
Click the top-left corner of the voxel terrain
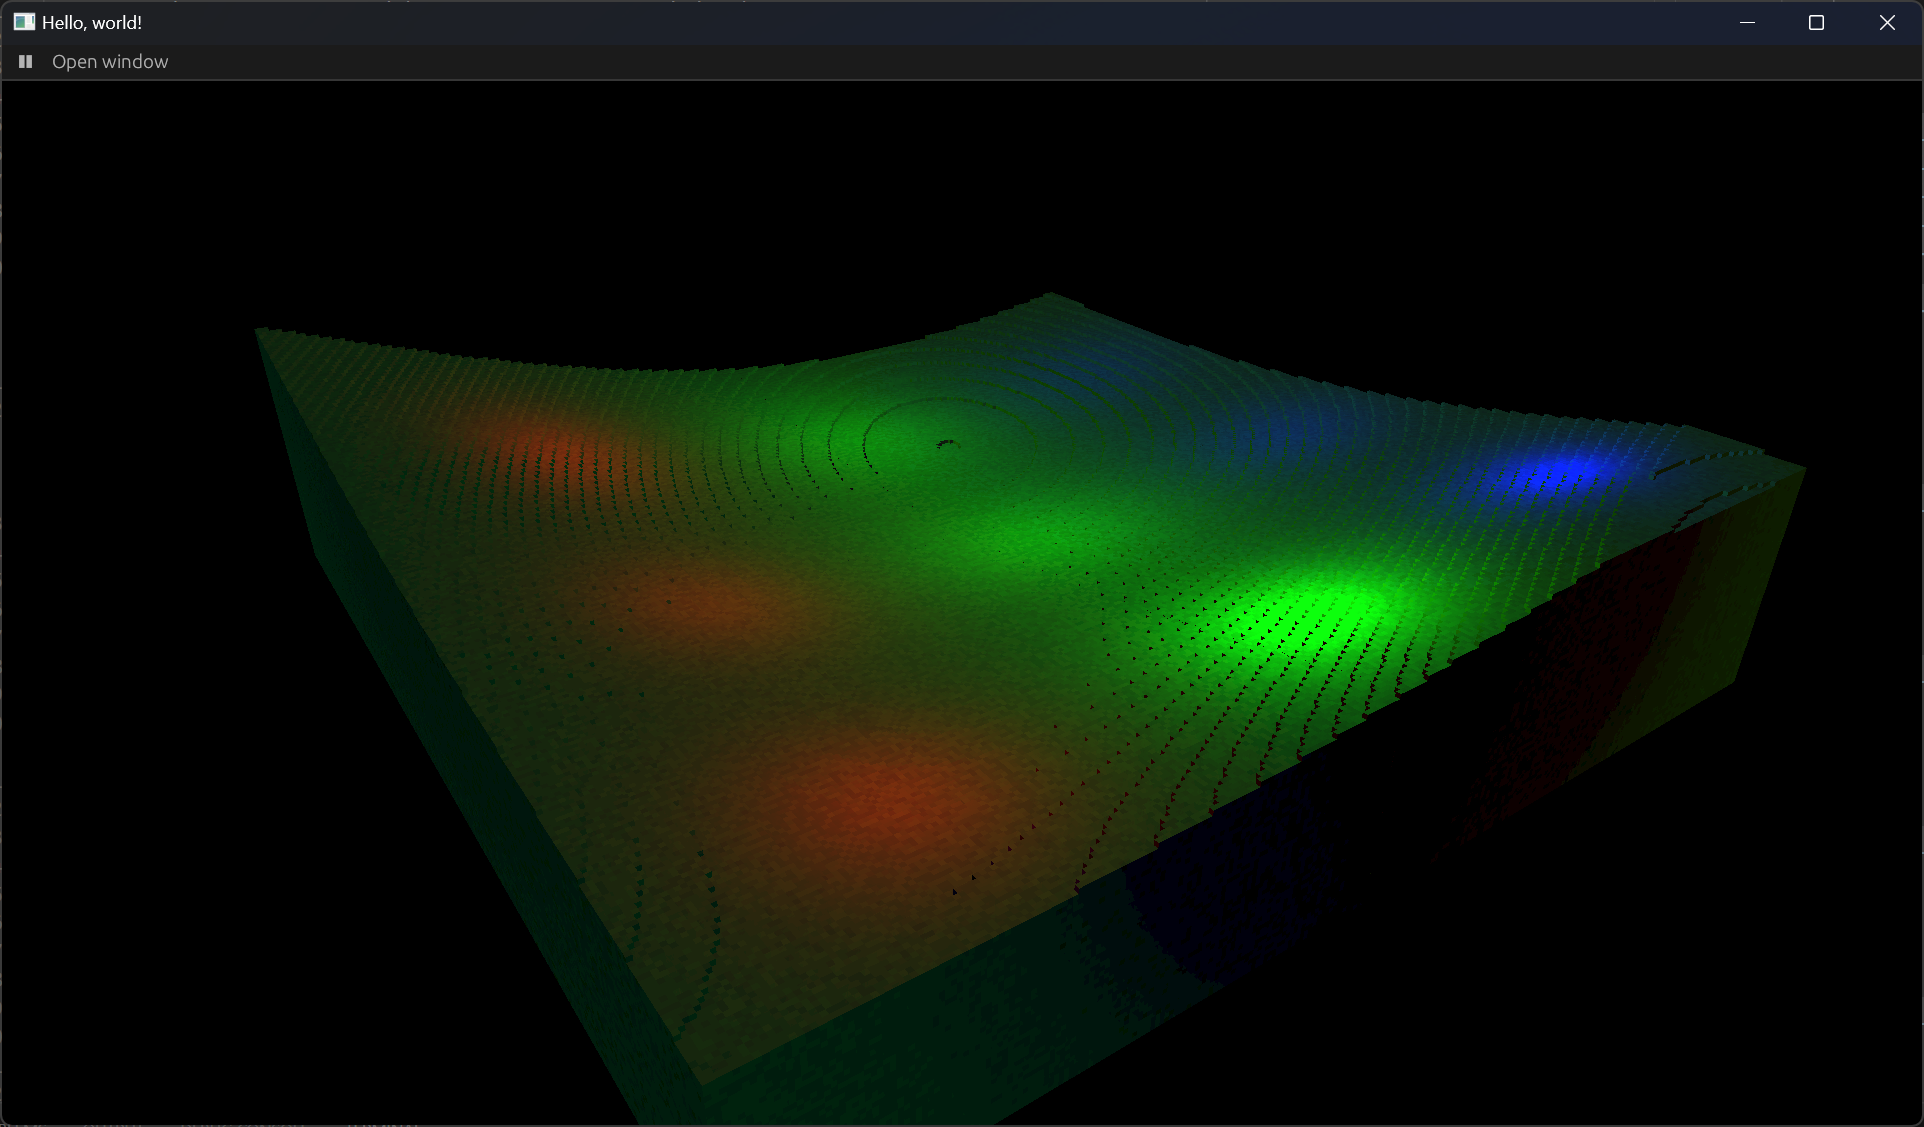pos(260,332)
